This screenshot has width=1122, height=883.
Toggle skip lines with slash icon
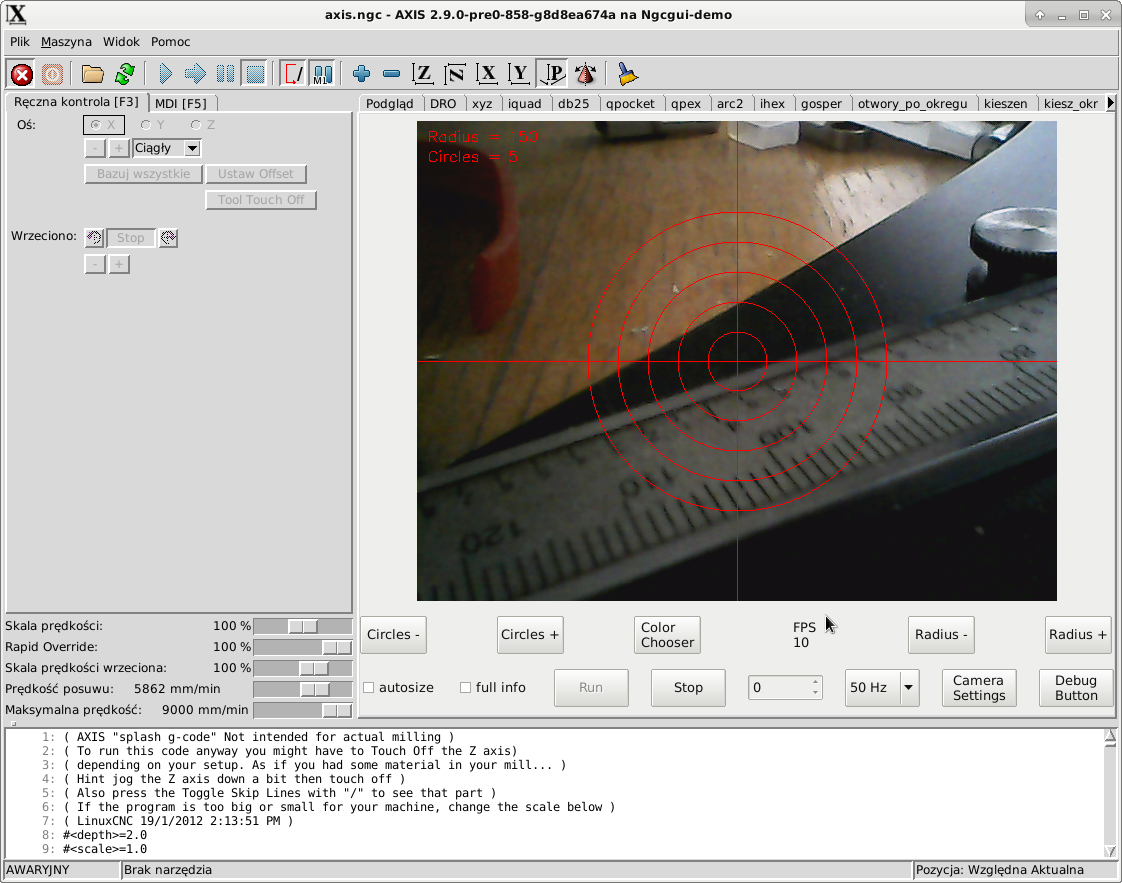tap(293, 74)
